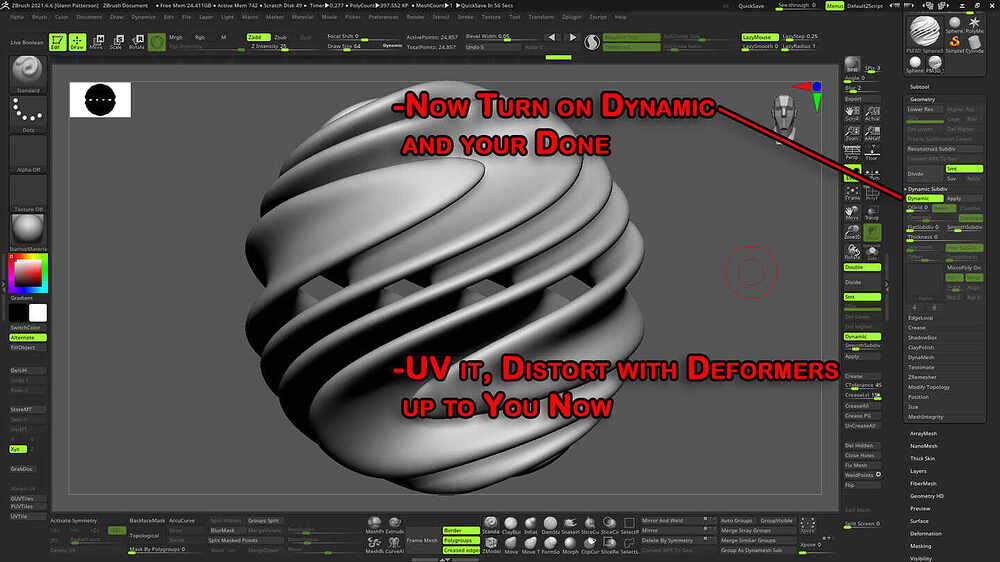Image resolution: width=1000 pixels, height=562 pixels.
Task: Switch to the Scale transform tool
Action: (x=117, y=43)
